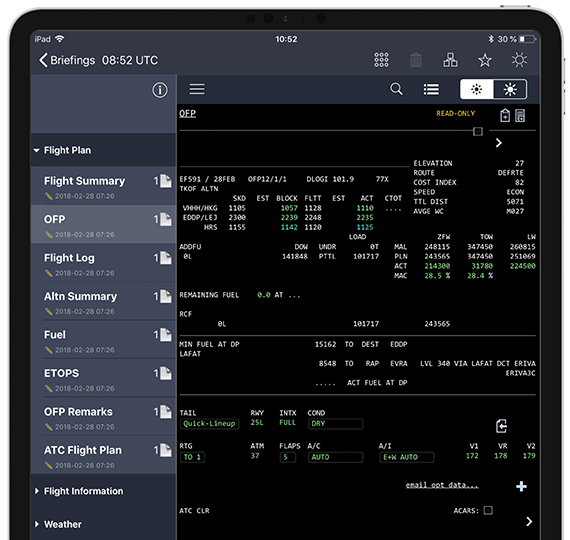Click V1 speed value 172
The width and height of the screenshot is (570, 540).
click(472, 456)
